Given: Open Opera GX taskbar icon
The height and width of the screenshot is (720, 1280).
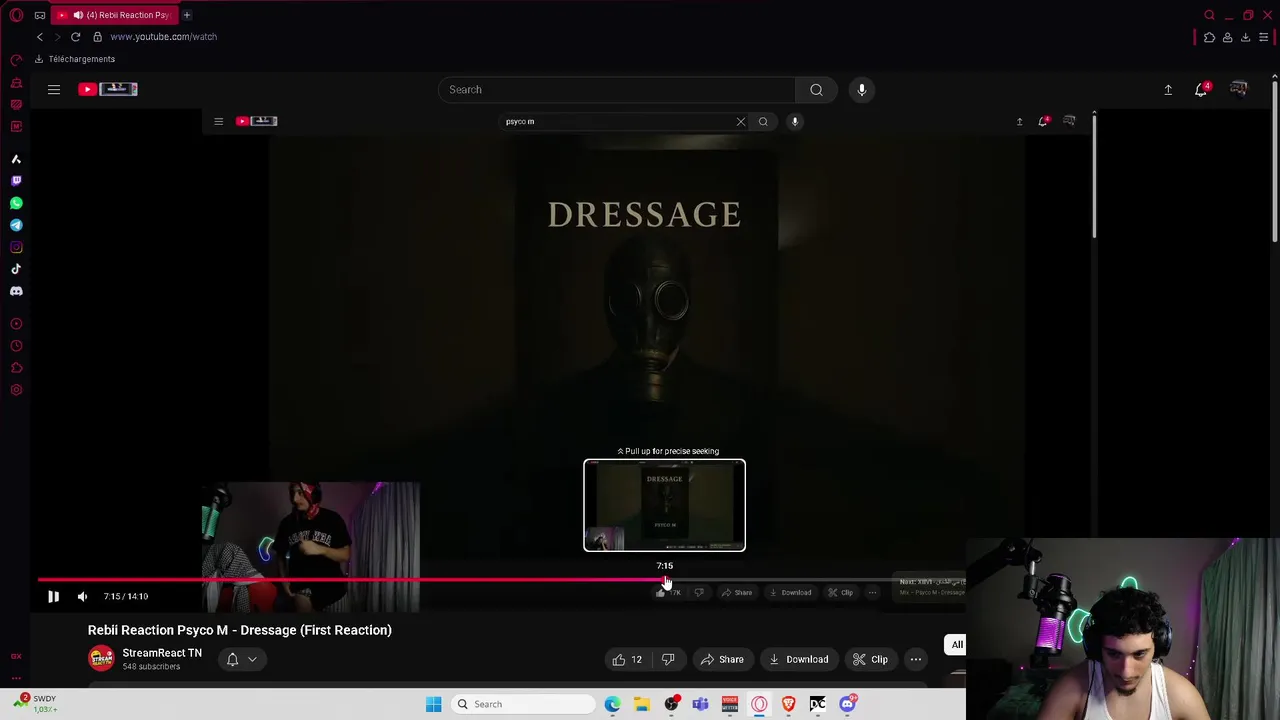Looking at the screenshot, I should pyautogui.click(x=759, y=704).
